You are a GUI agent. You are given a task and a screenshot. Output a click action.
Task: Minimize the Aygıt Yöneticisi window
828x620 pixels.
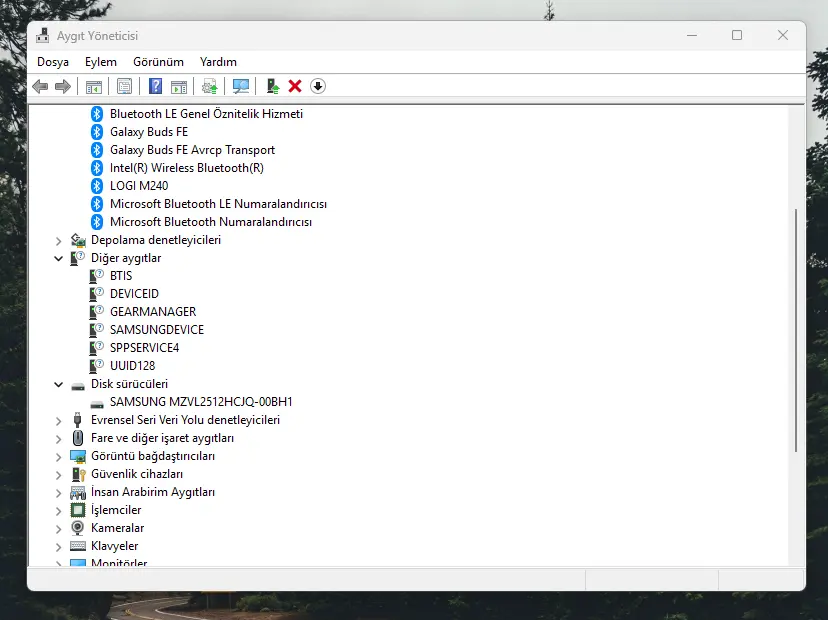coord(692,35)
